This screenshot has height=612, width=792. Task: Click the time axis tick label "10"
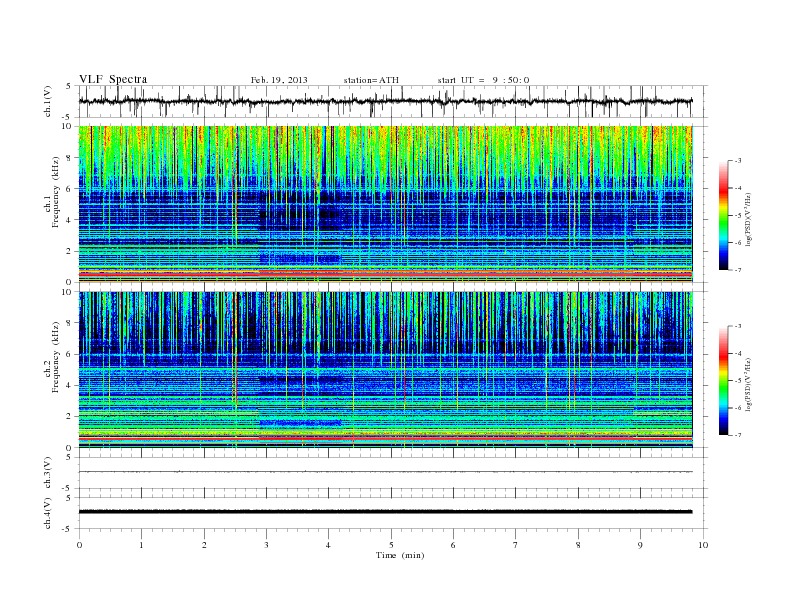coord(703,545)
